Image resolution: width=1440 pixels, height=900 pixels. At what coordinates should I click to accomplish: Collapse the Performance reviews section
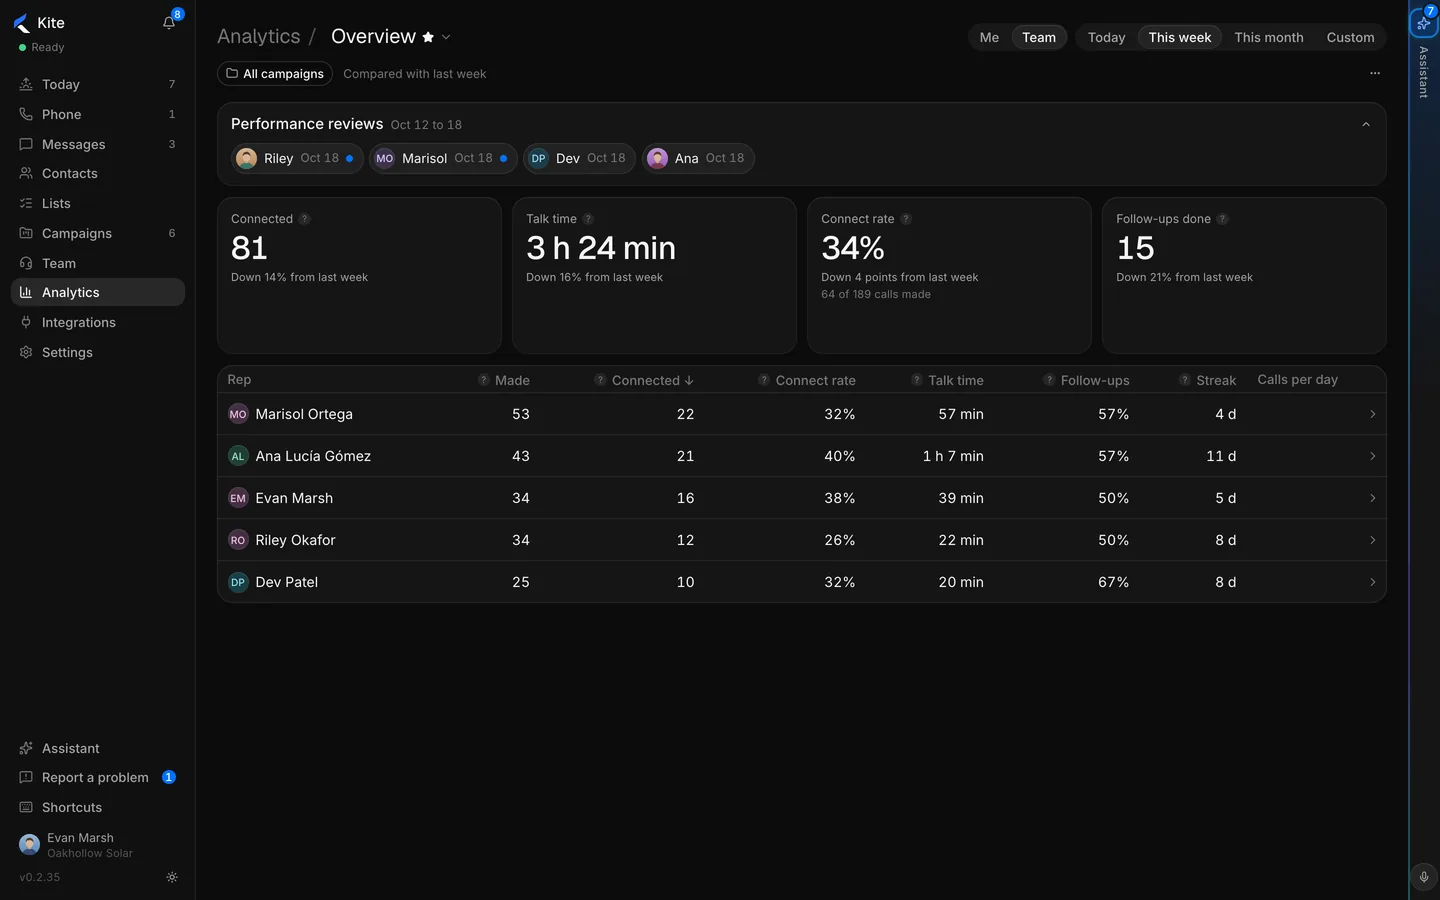(1366, 124)
